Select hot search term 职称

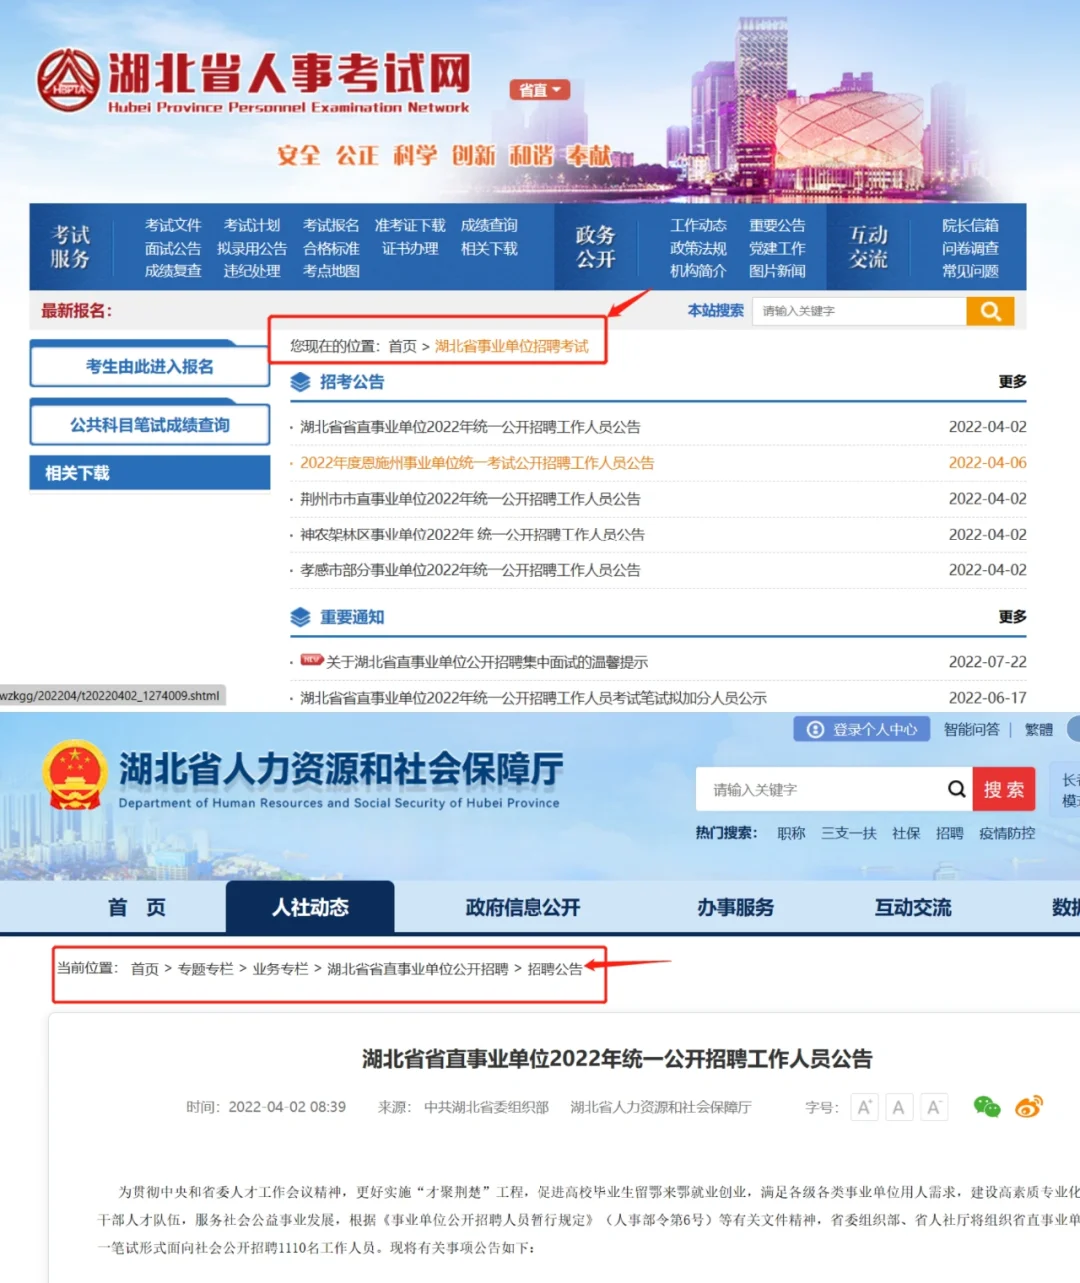pos(791,833)
